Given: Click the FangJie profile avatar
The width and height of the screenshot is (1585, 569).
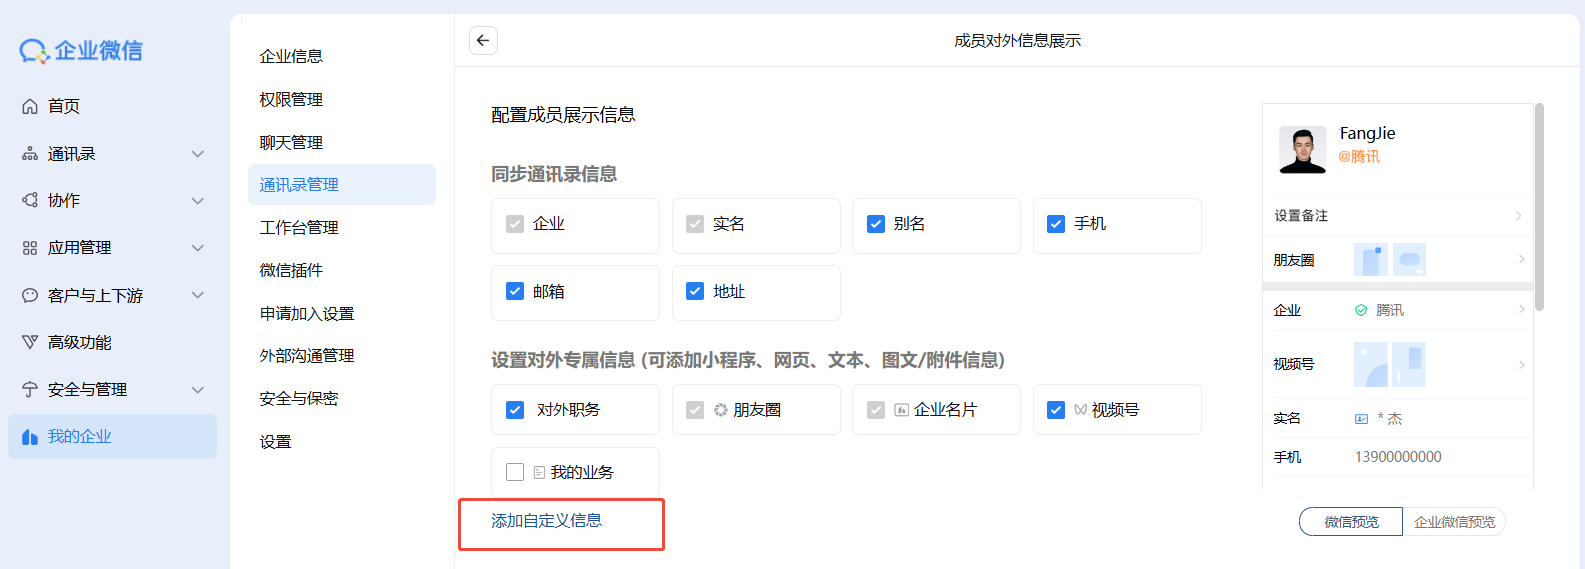Looking at the screenshot, I should coord(1302,150).
